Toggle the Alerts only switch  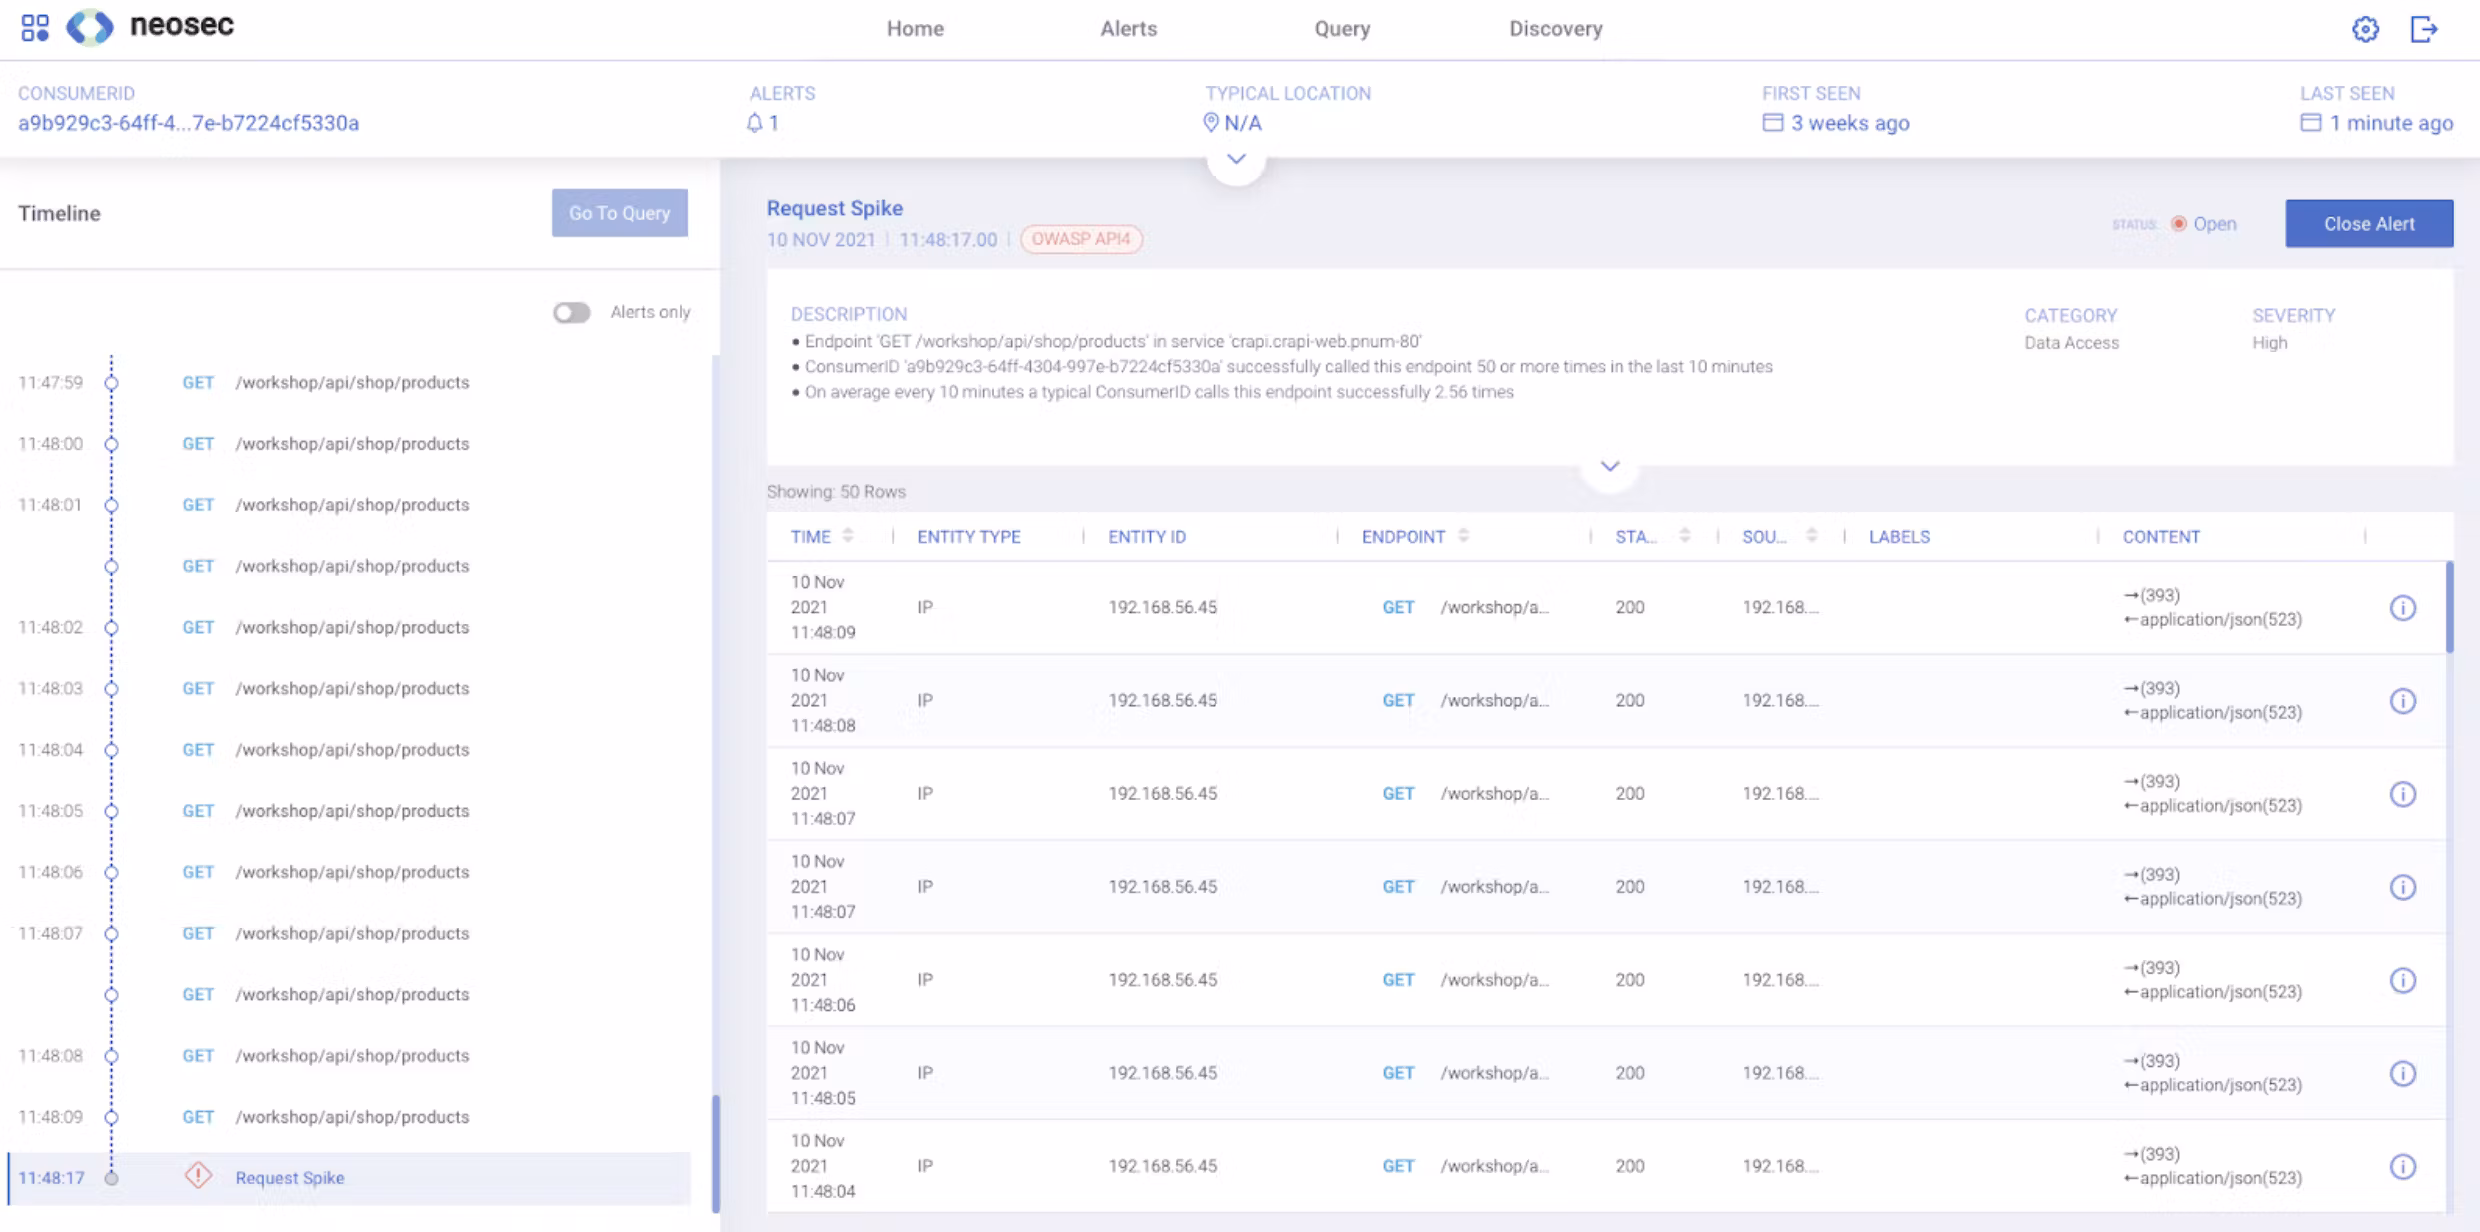coord(572,313)
